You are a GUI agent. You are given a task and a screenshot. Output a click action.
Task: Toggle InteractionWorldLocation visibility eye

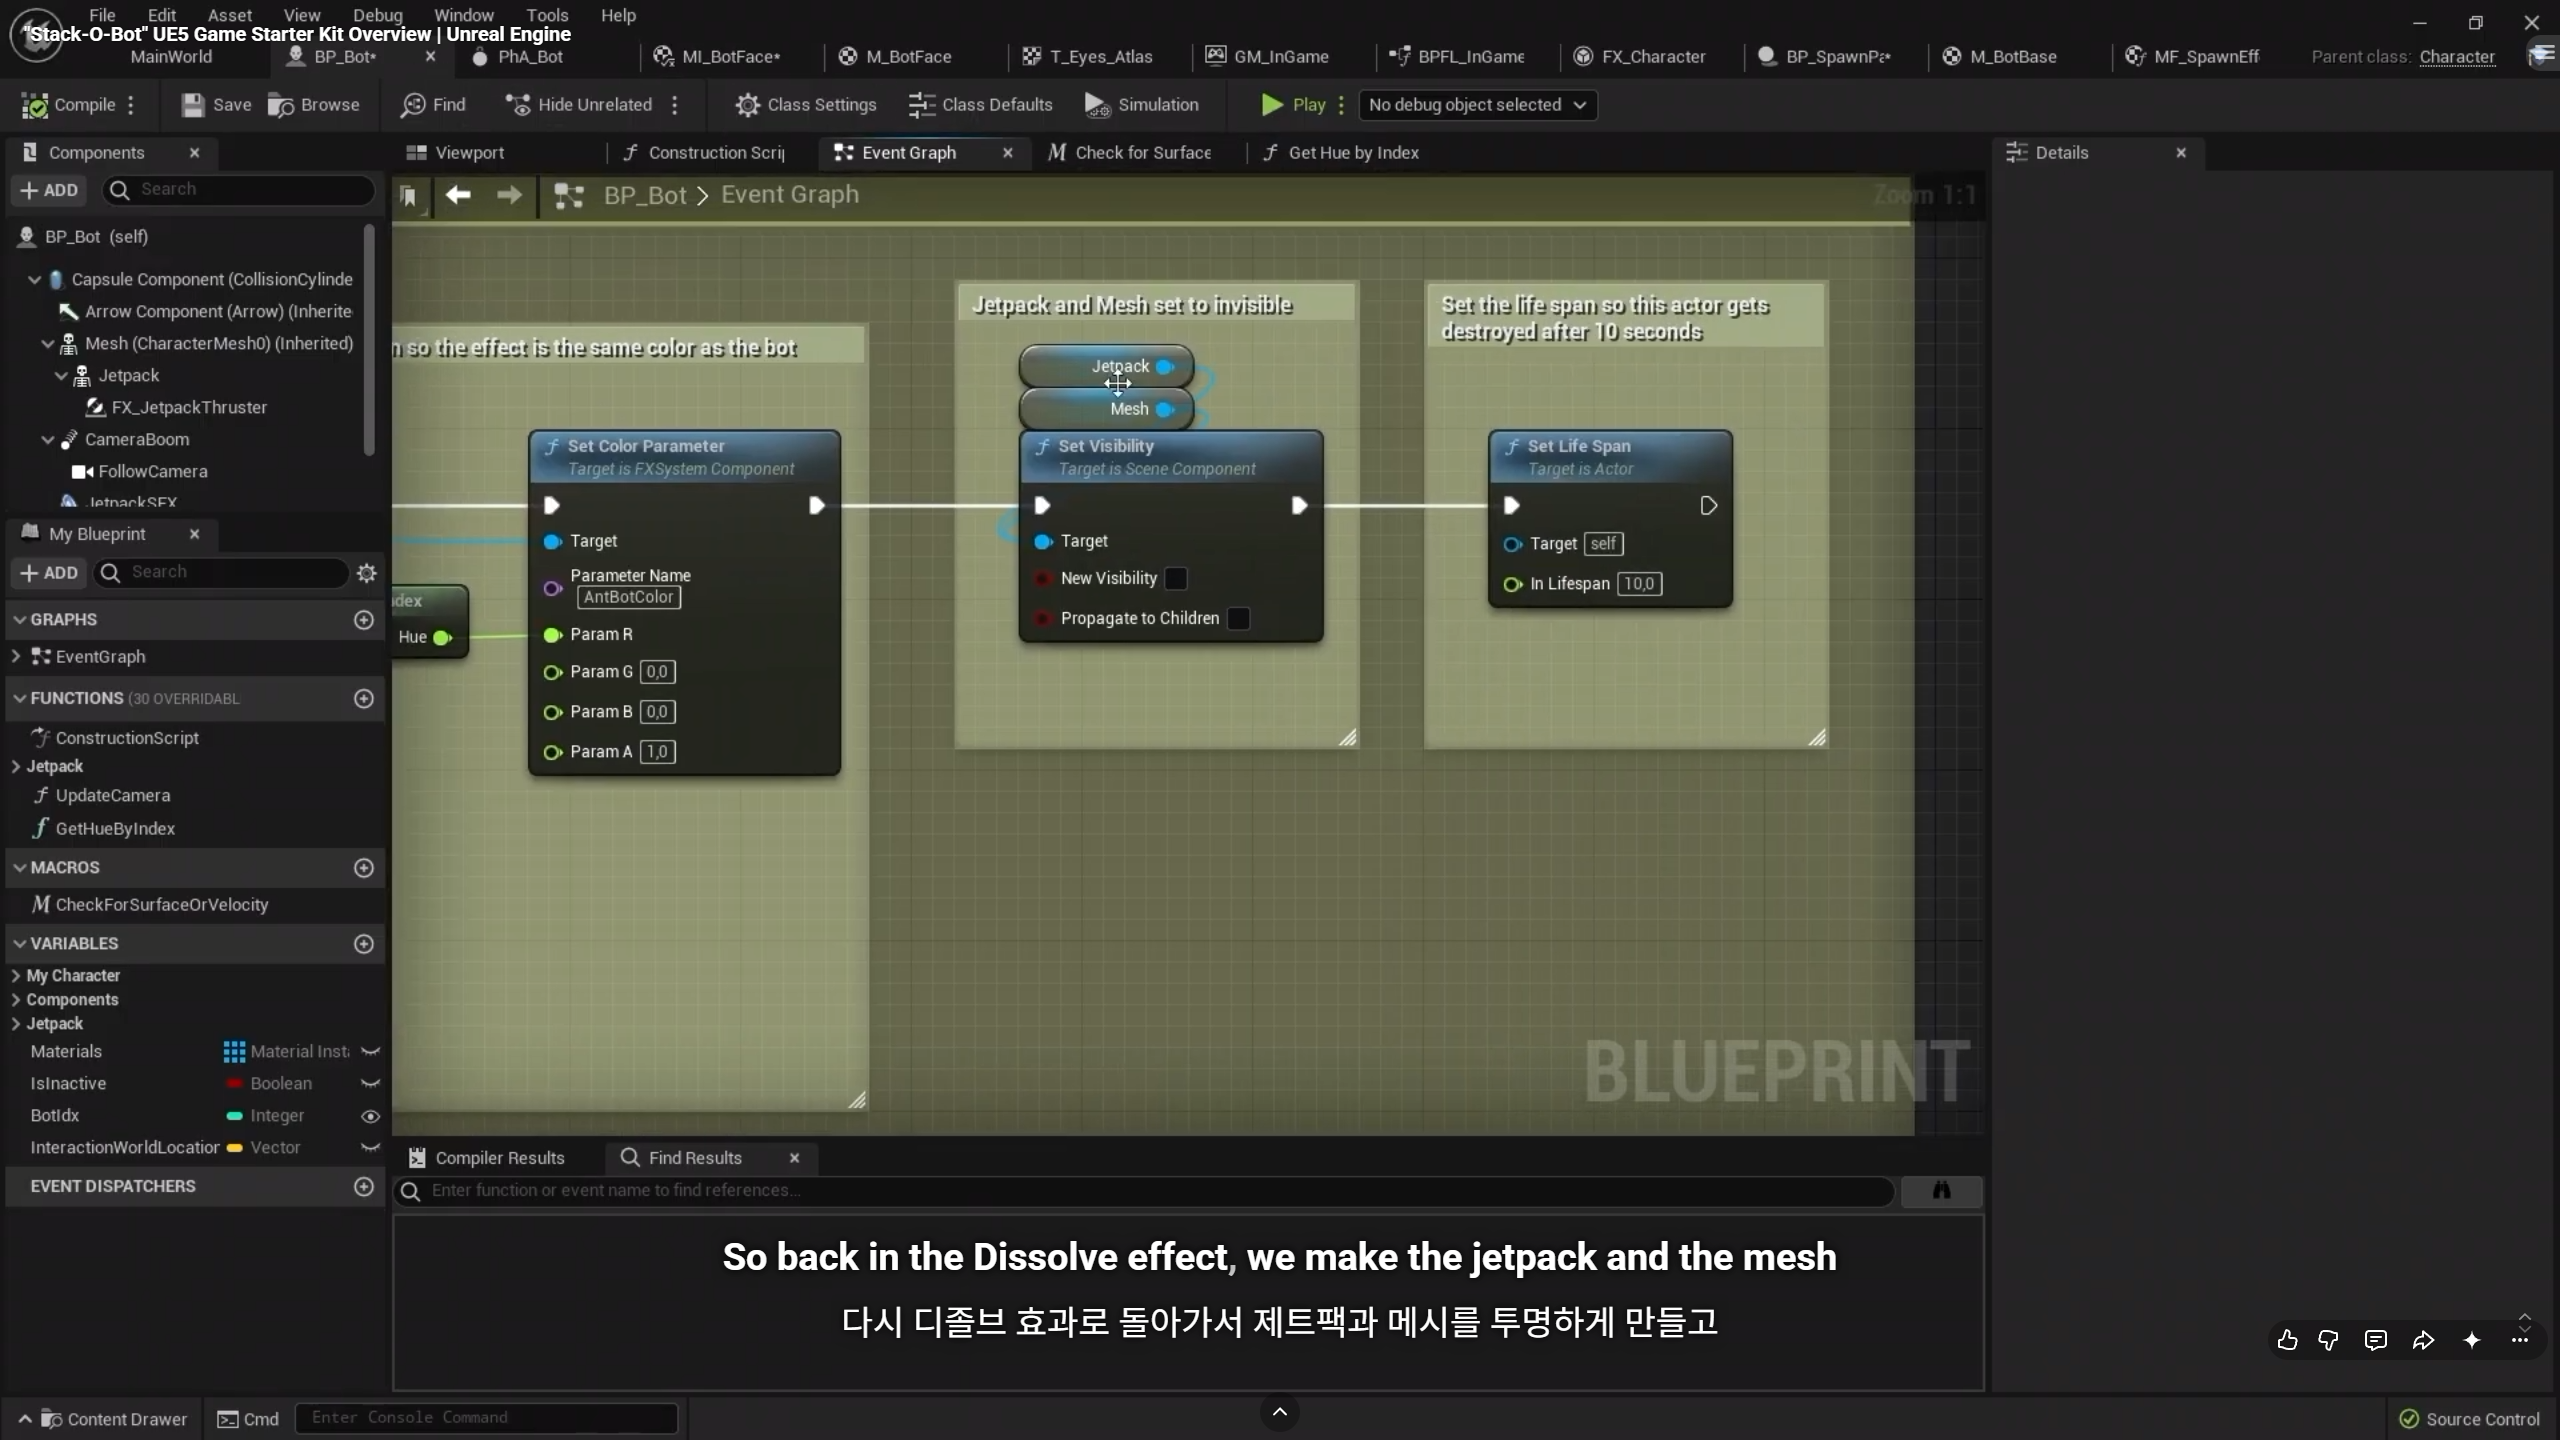[x=370, y=1148]
